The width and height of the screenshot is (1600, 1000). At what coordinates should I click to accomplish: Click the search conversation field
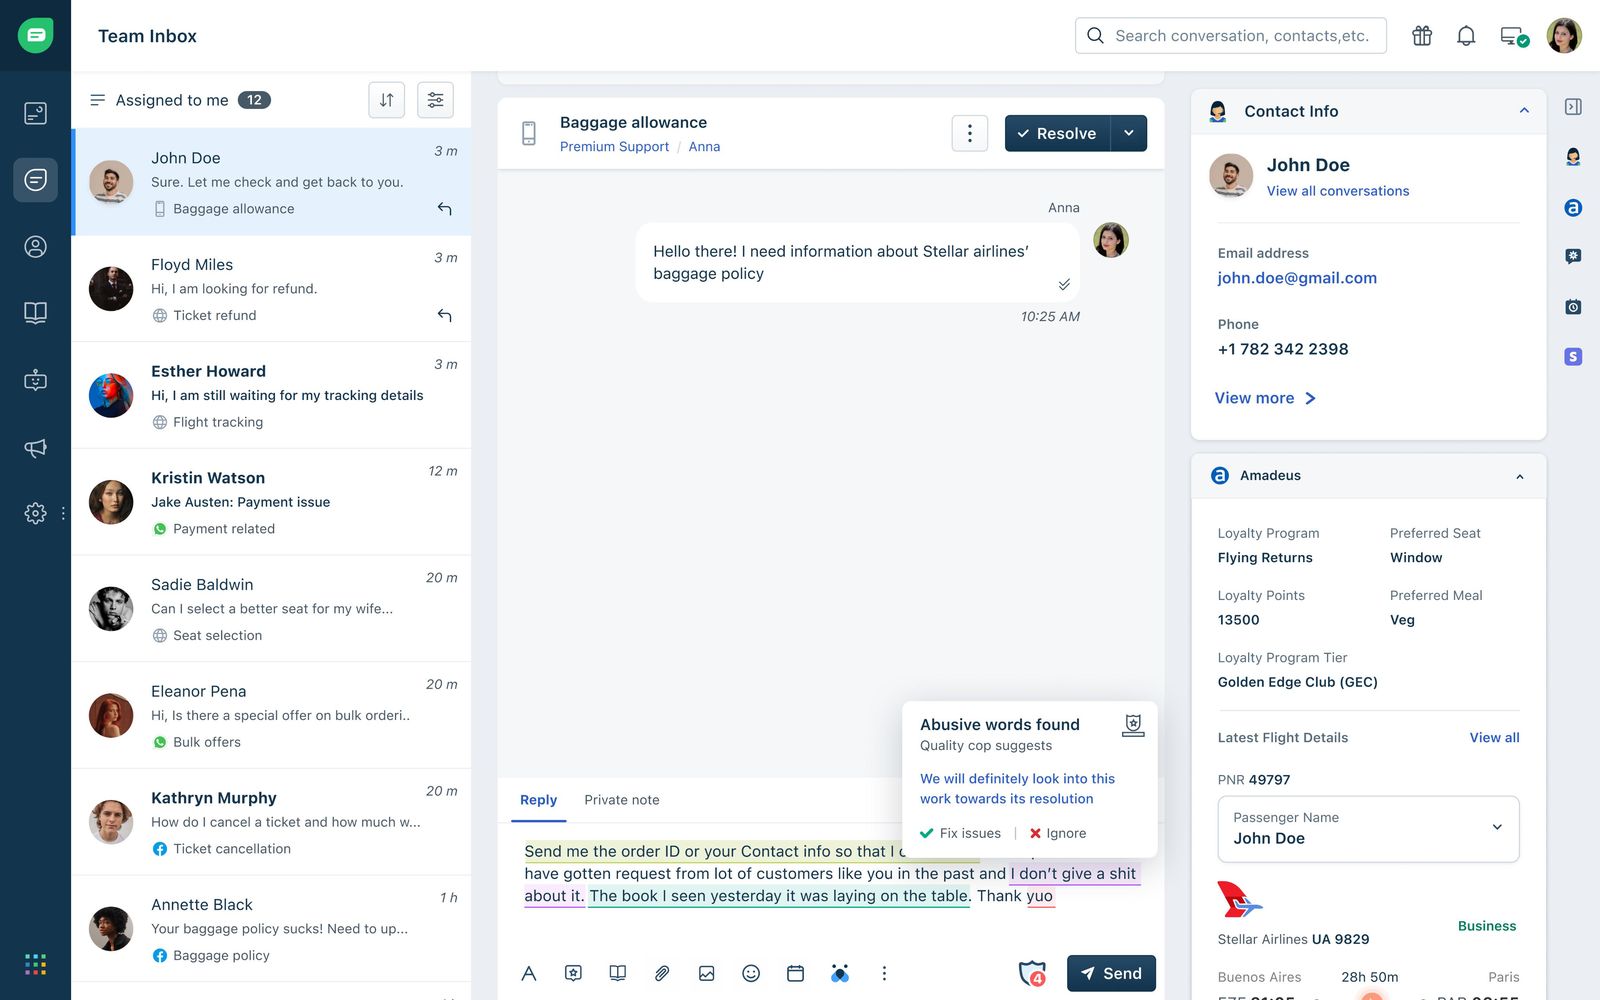tap(1231, 35)
